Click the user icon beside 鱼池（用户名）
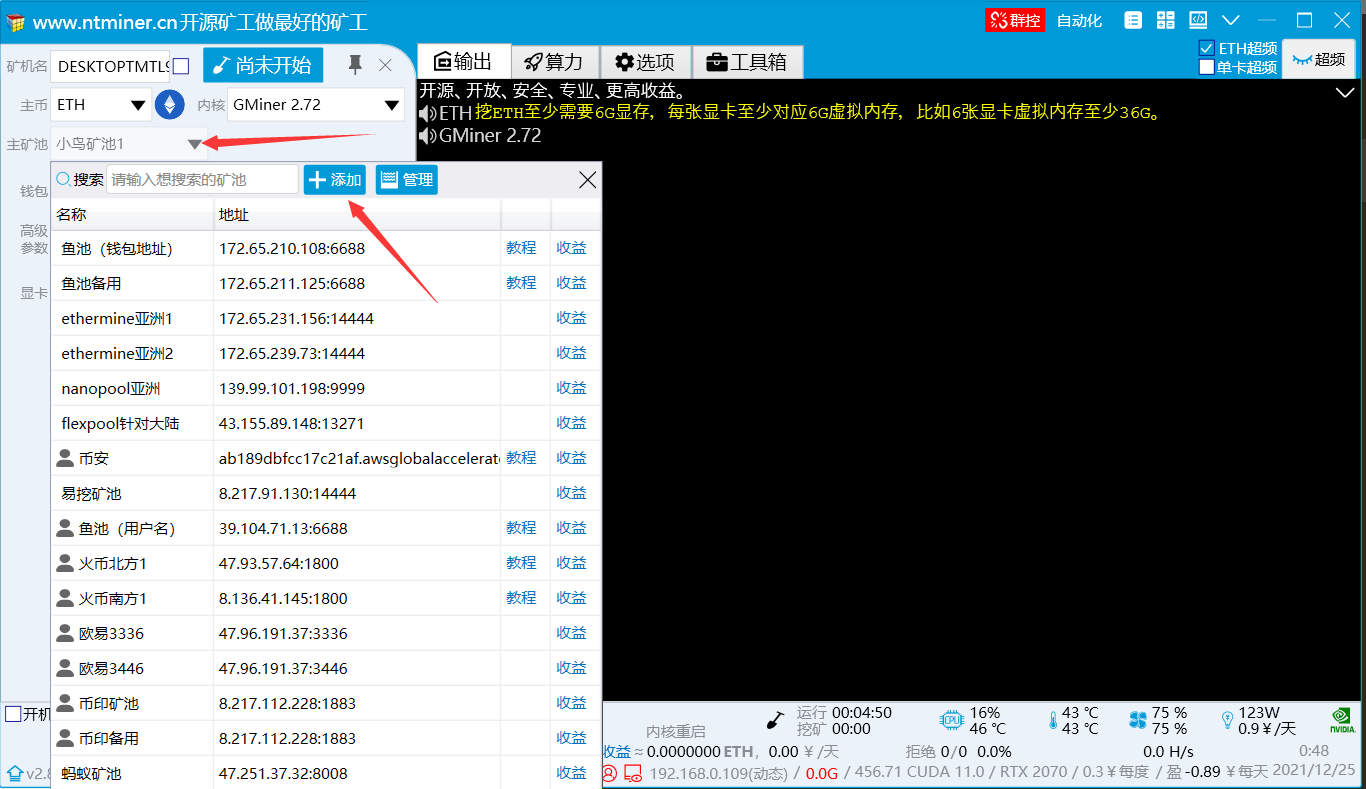Screen dimensions: 1366x789 point(66,528)
